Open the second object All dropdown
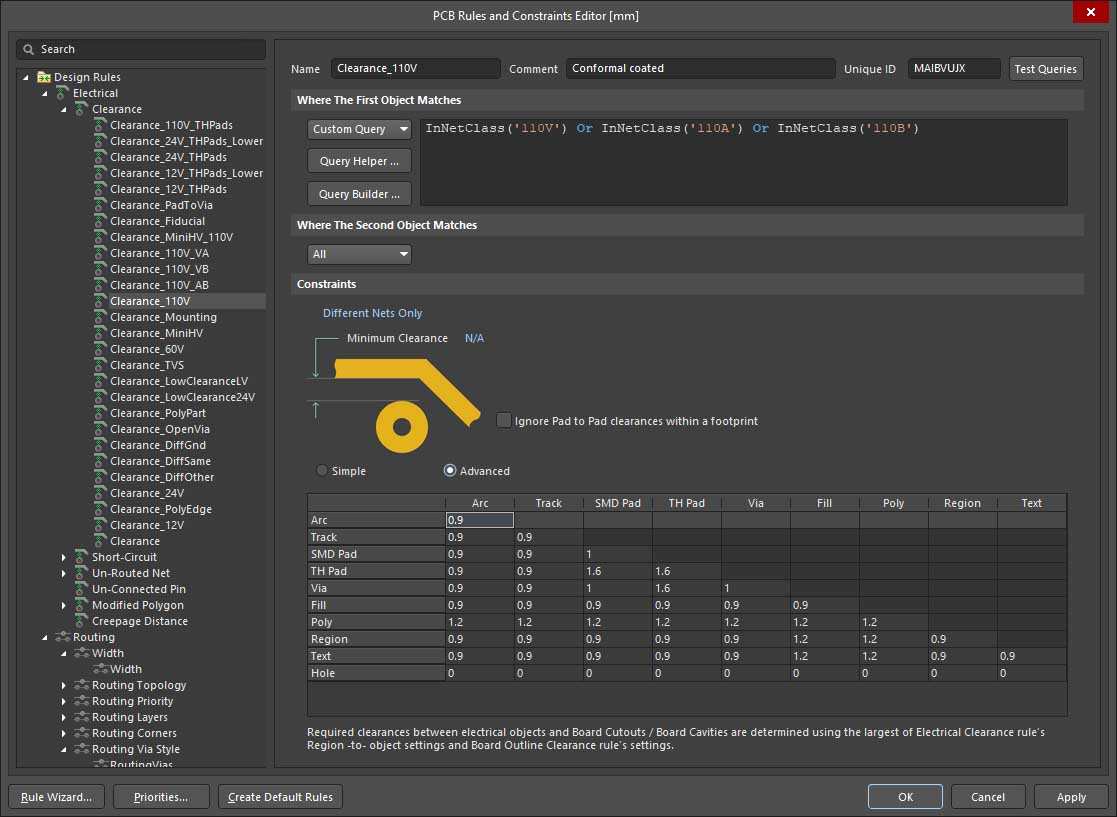Viewport: 1117px width, 817px height. 359,254
